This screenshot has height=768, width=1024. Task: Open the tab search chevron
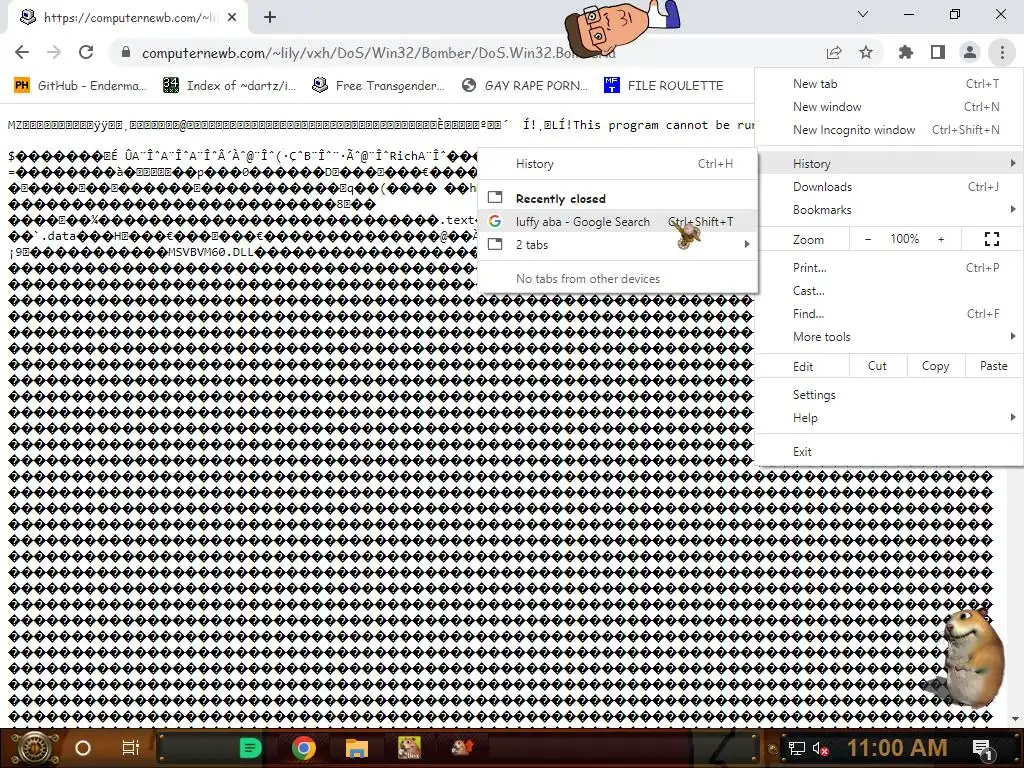point(863,14)
